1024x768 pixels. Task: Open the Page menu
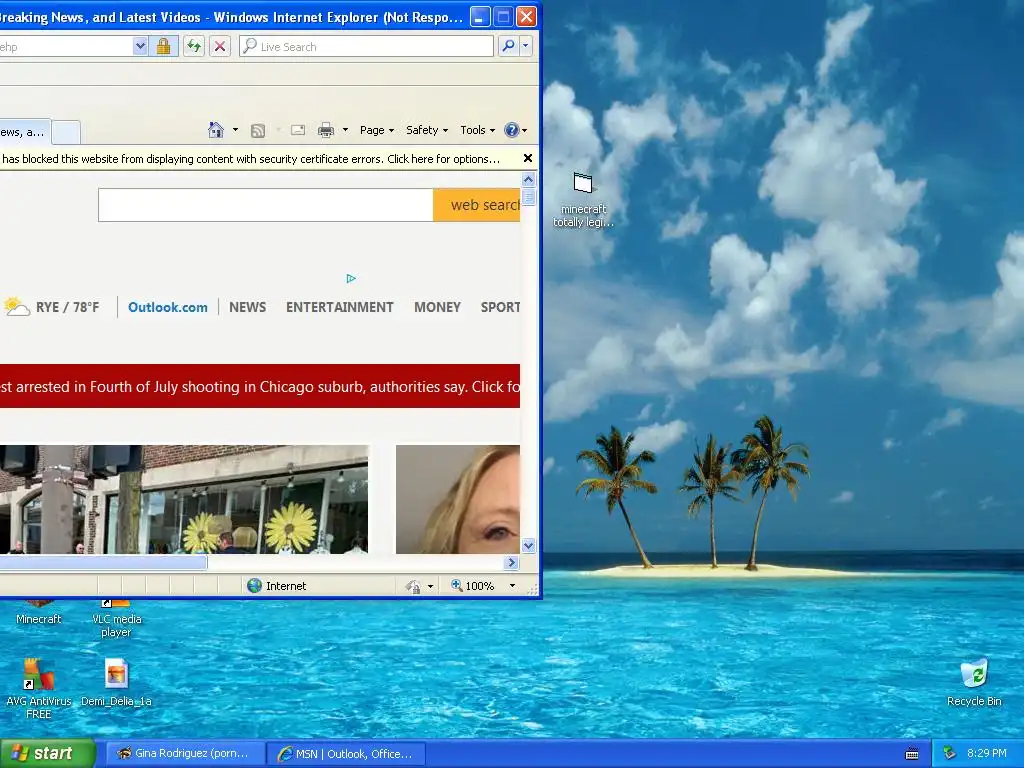click(x=377, y=130)
